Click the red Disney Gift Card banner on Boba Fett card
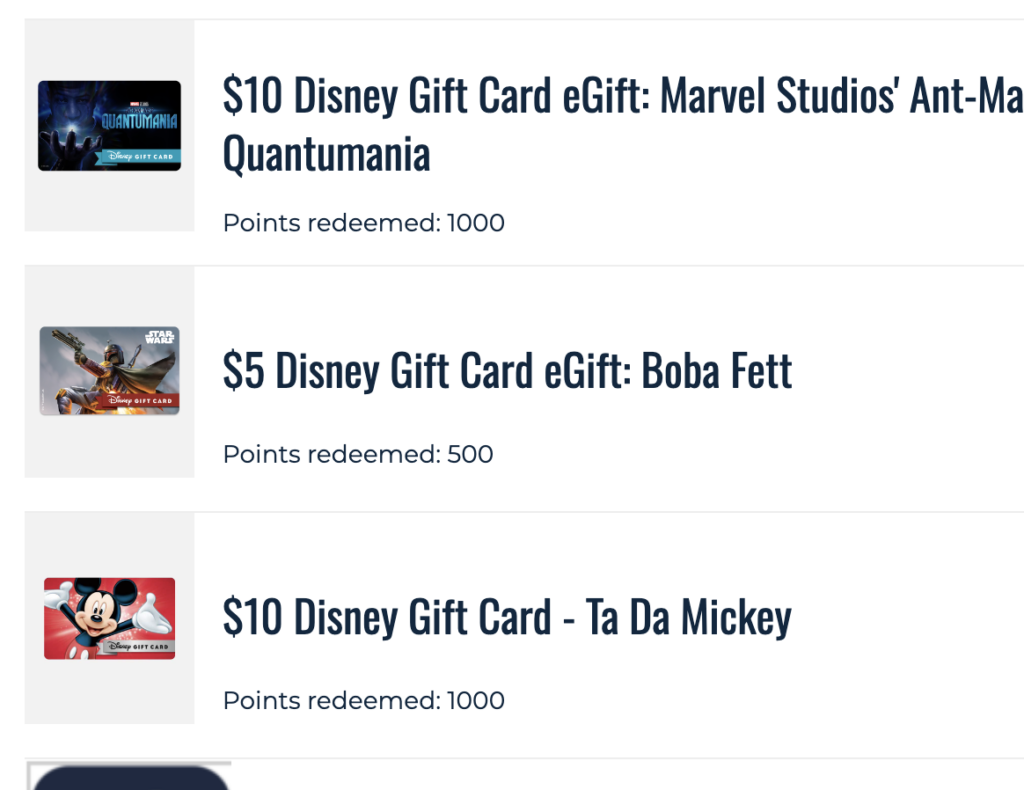The image size is (1024, 790). [x=139, y=400]
